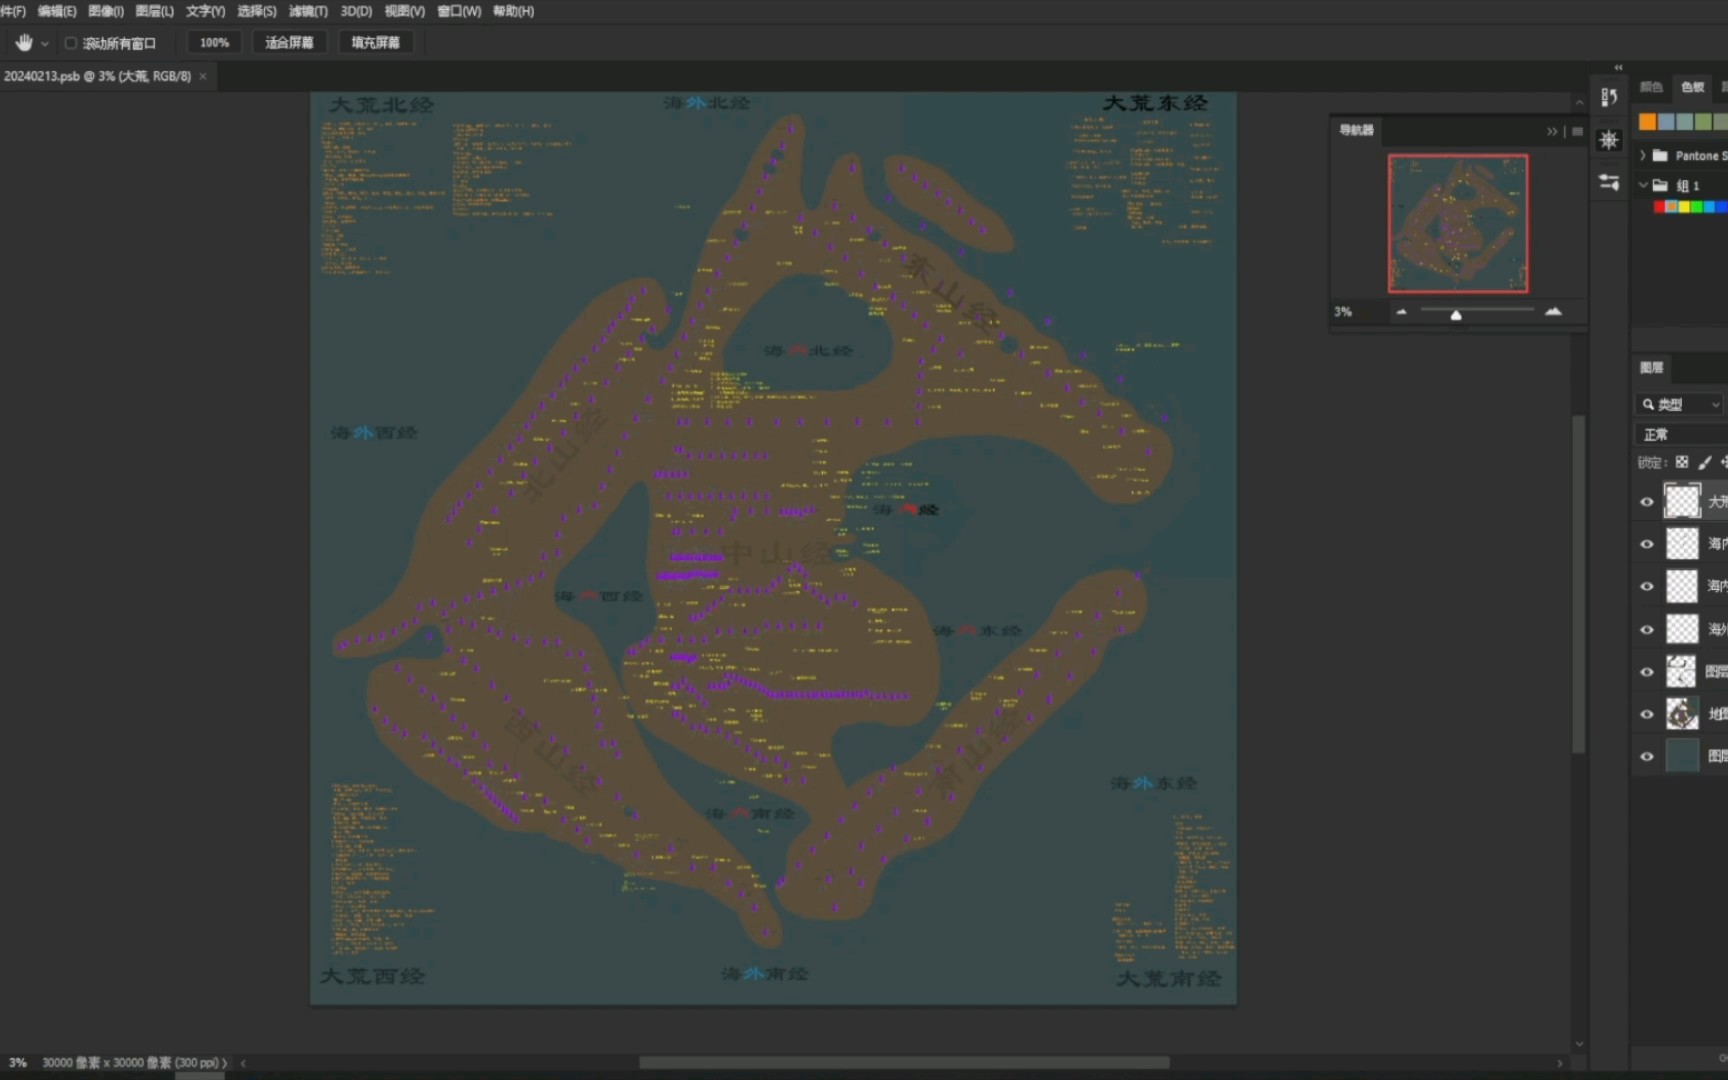The height and width of the screenshot is (1080, 1728).
Task: Open the 编辑(E) menu
Action: [57, 11]
